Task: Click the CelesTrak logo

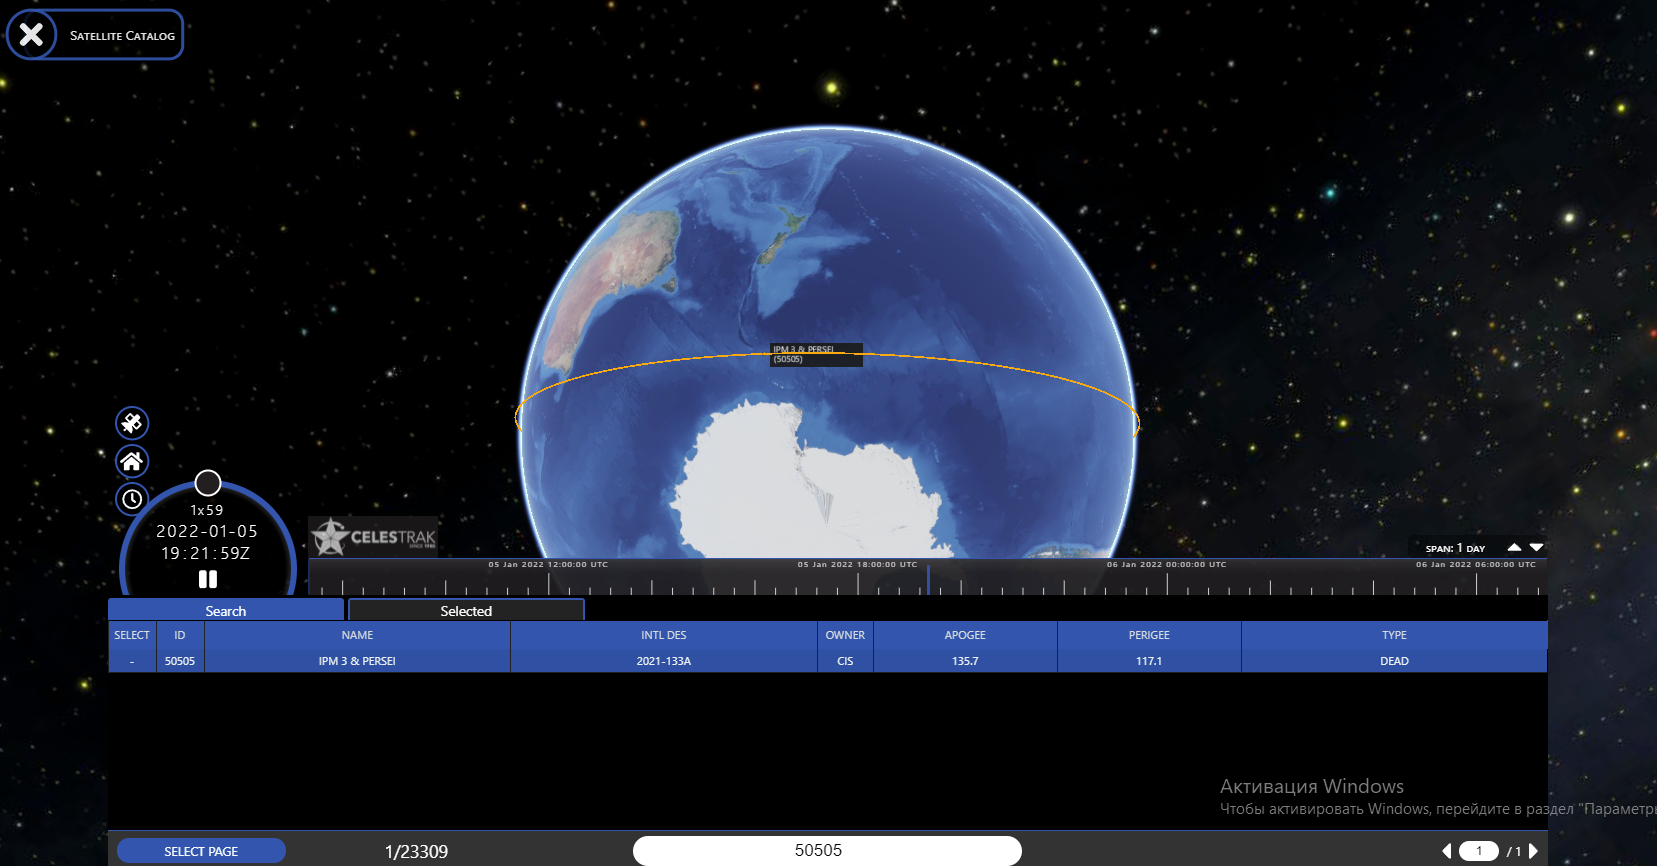Action: (x=373, y=537)
